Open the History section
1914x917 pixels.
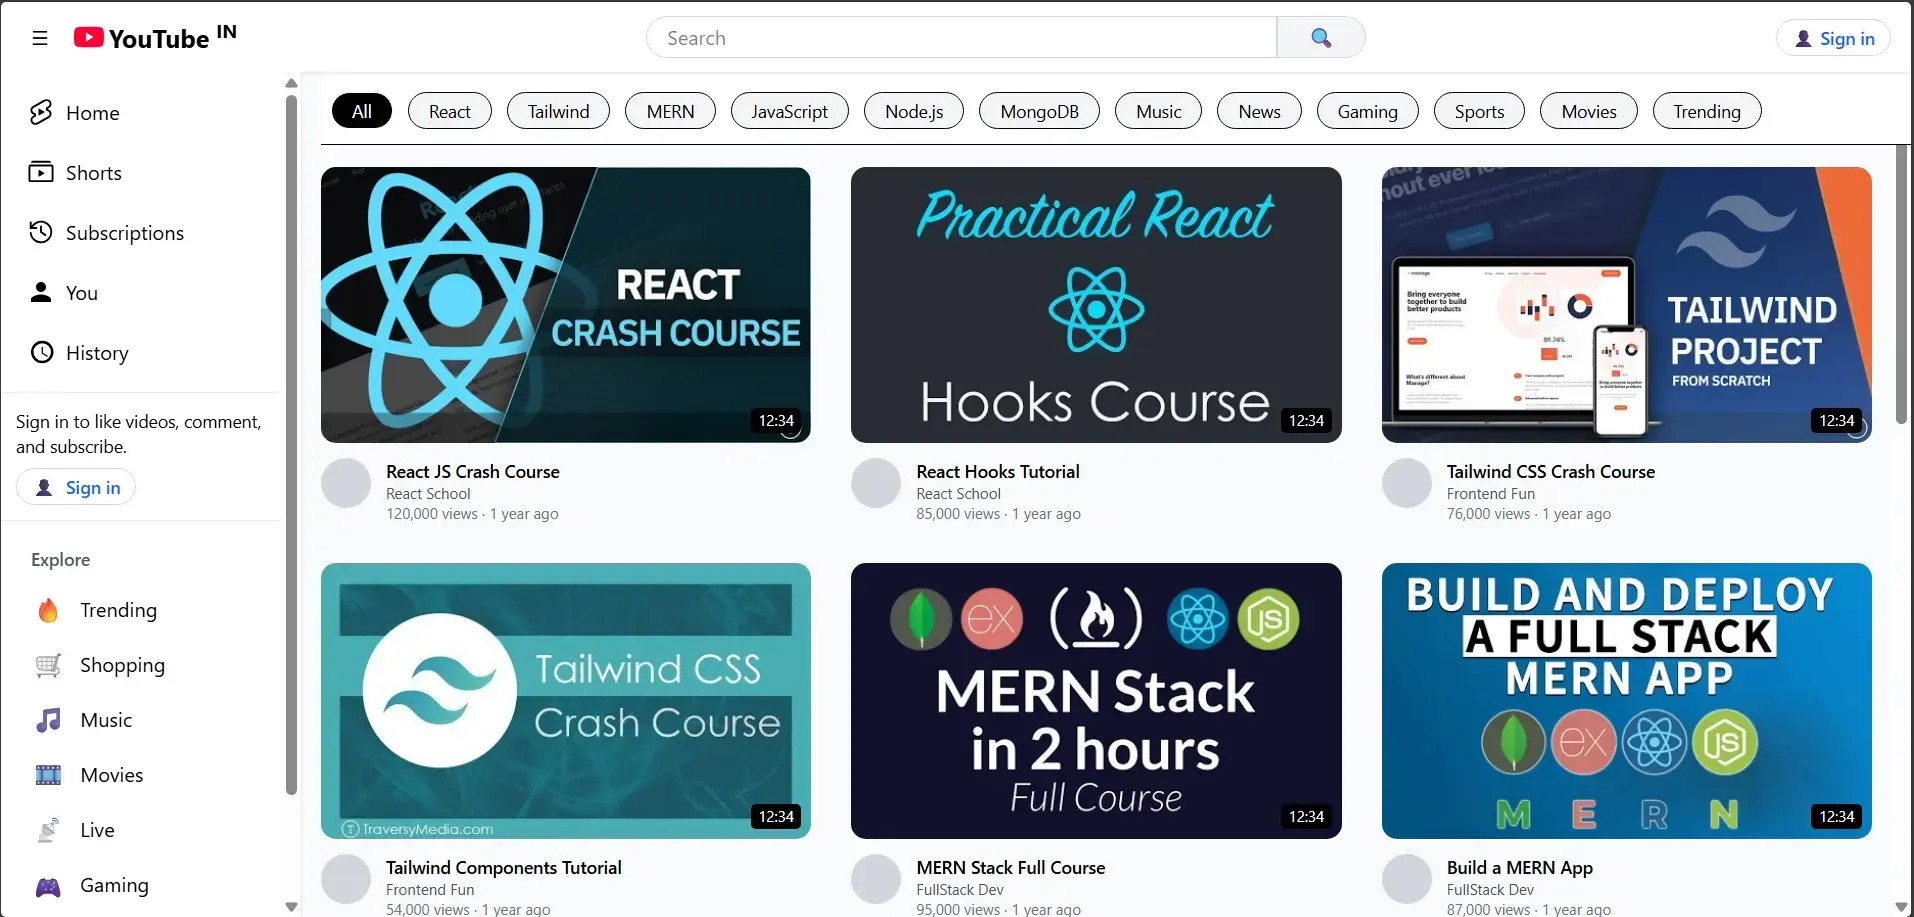(41, 352)
